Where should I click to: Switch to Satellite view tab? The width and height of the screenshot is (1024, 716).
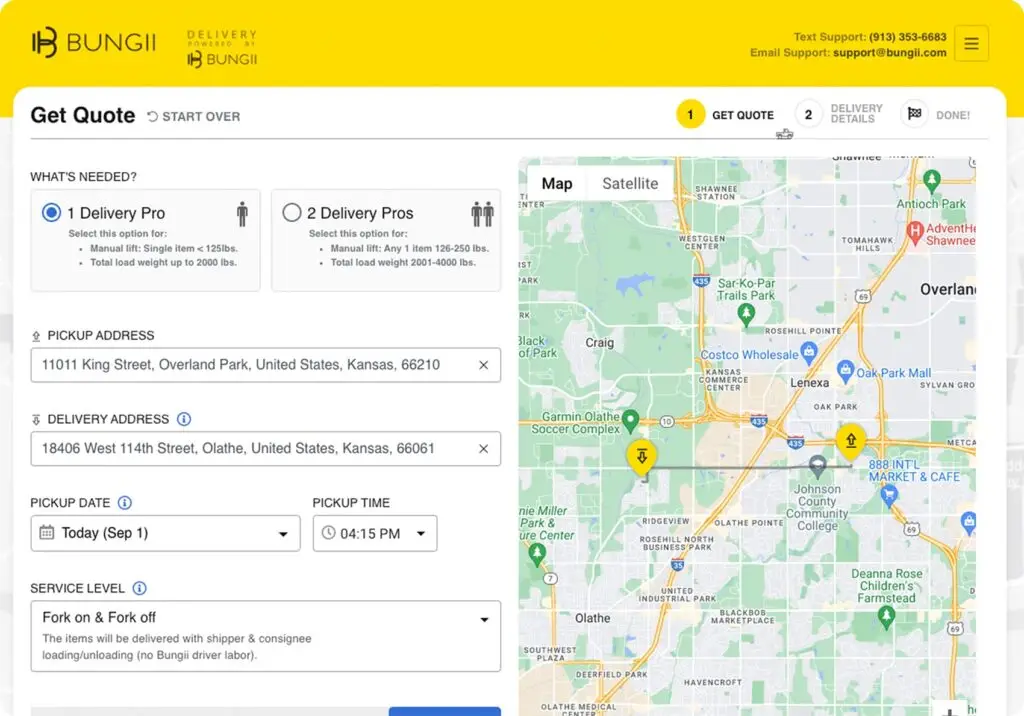point(630,184)
